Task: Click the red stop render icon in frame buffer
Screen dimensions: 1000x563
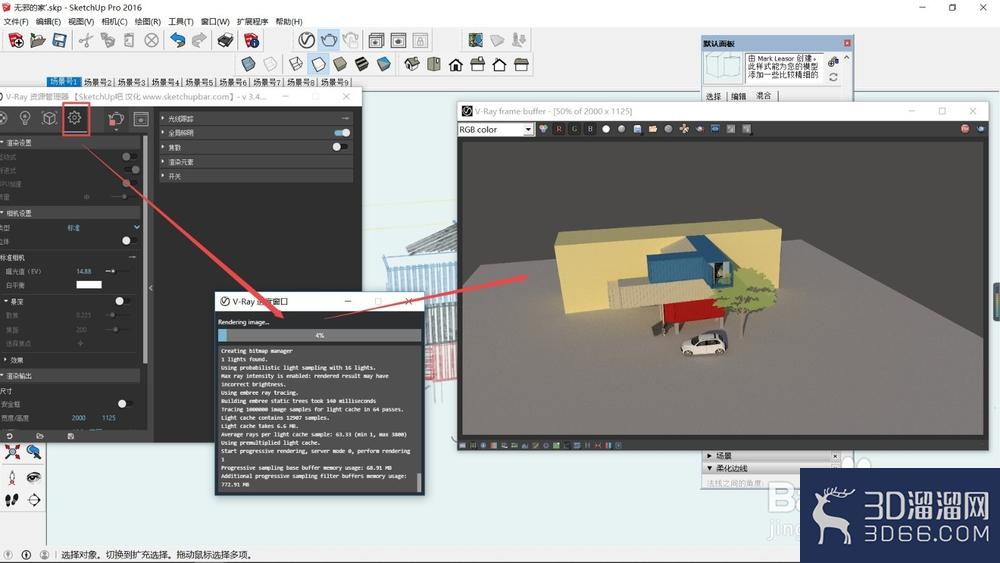Action: pos(965,129)
